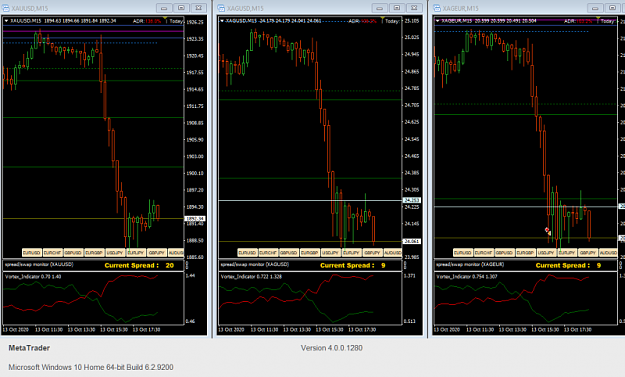This screenshot has height=377, width=625.
Task: Click USDJPY button in XAUUSD chart
Action: (x=115, y=253)
